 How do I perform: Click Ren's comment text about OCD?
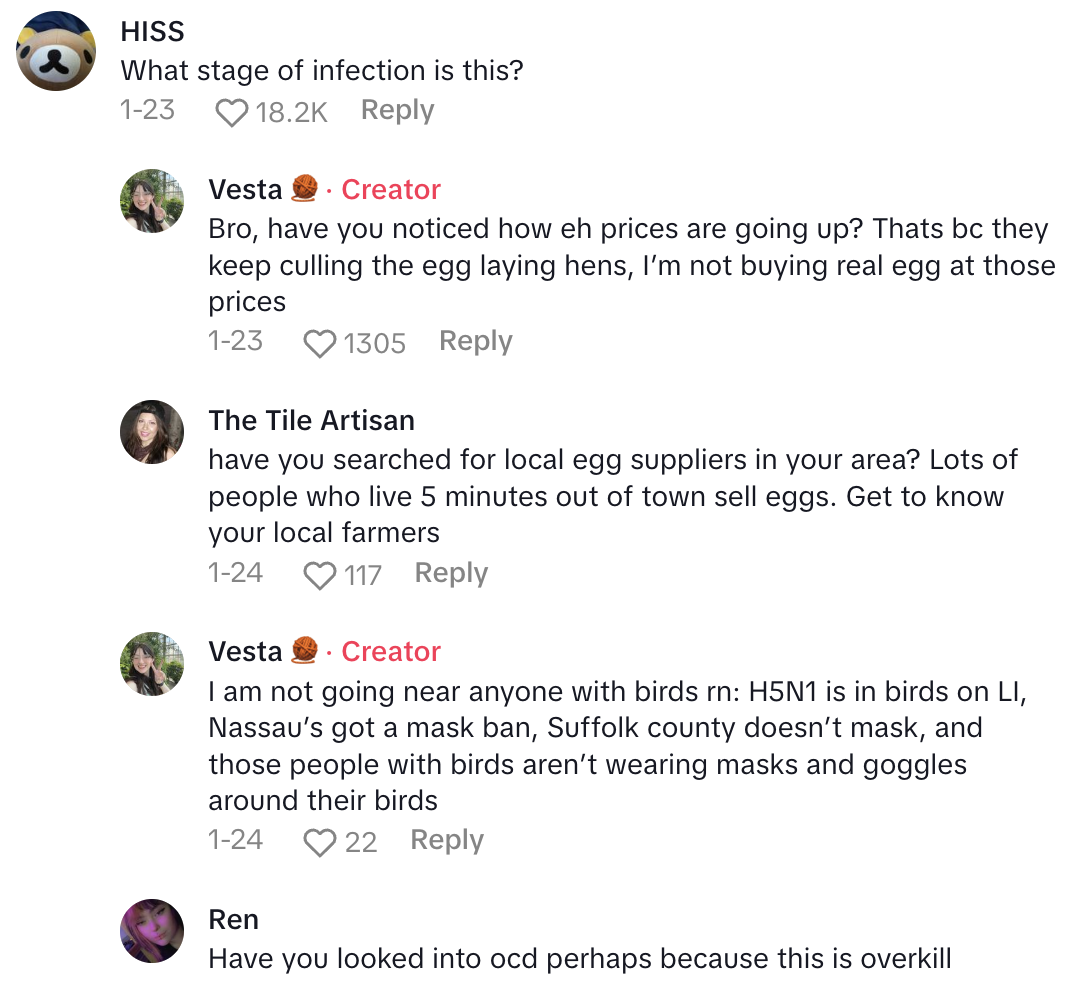click(579, 960)
